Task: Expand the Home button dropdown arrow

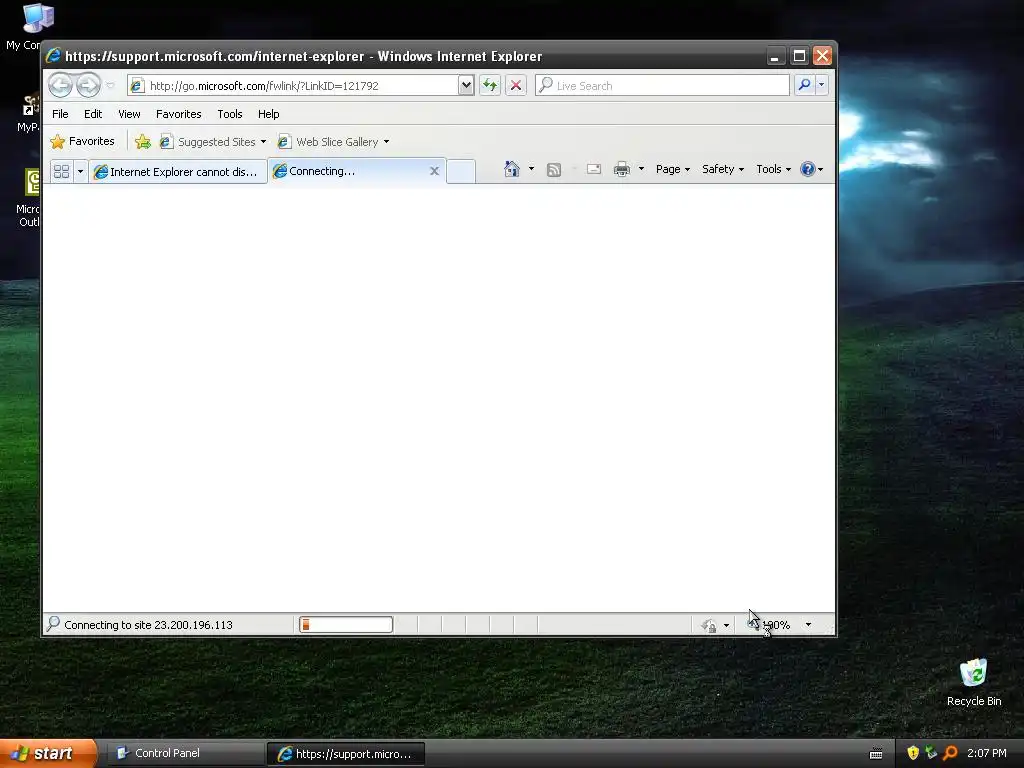Action: click(x=531, y=170)
